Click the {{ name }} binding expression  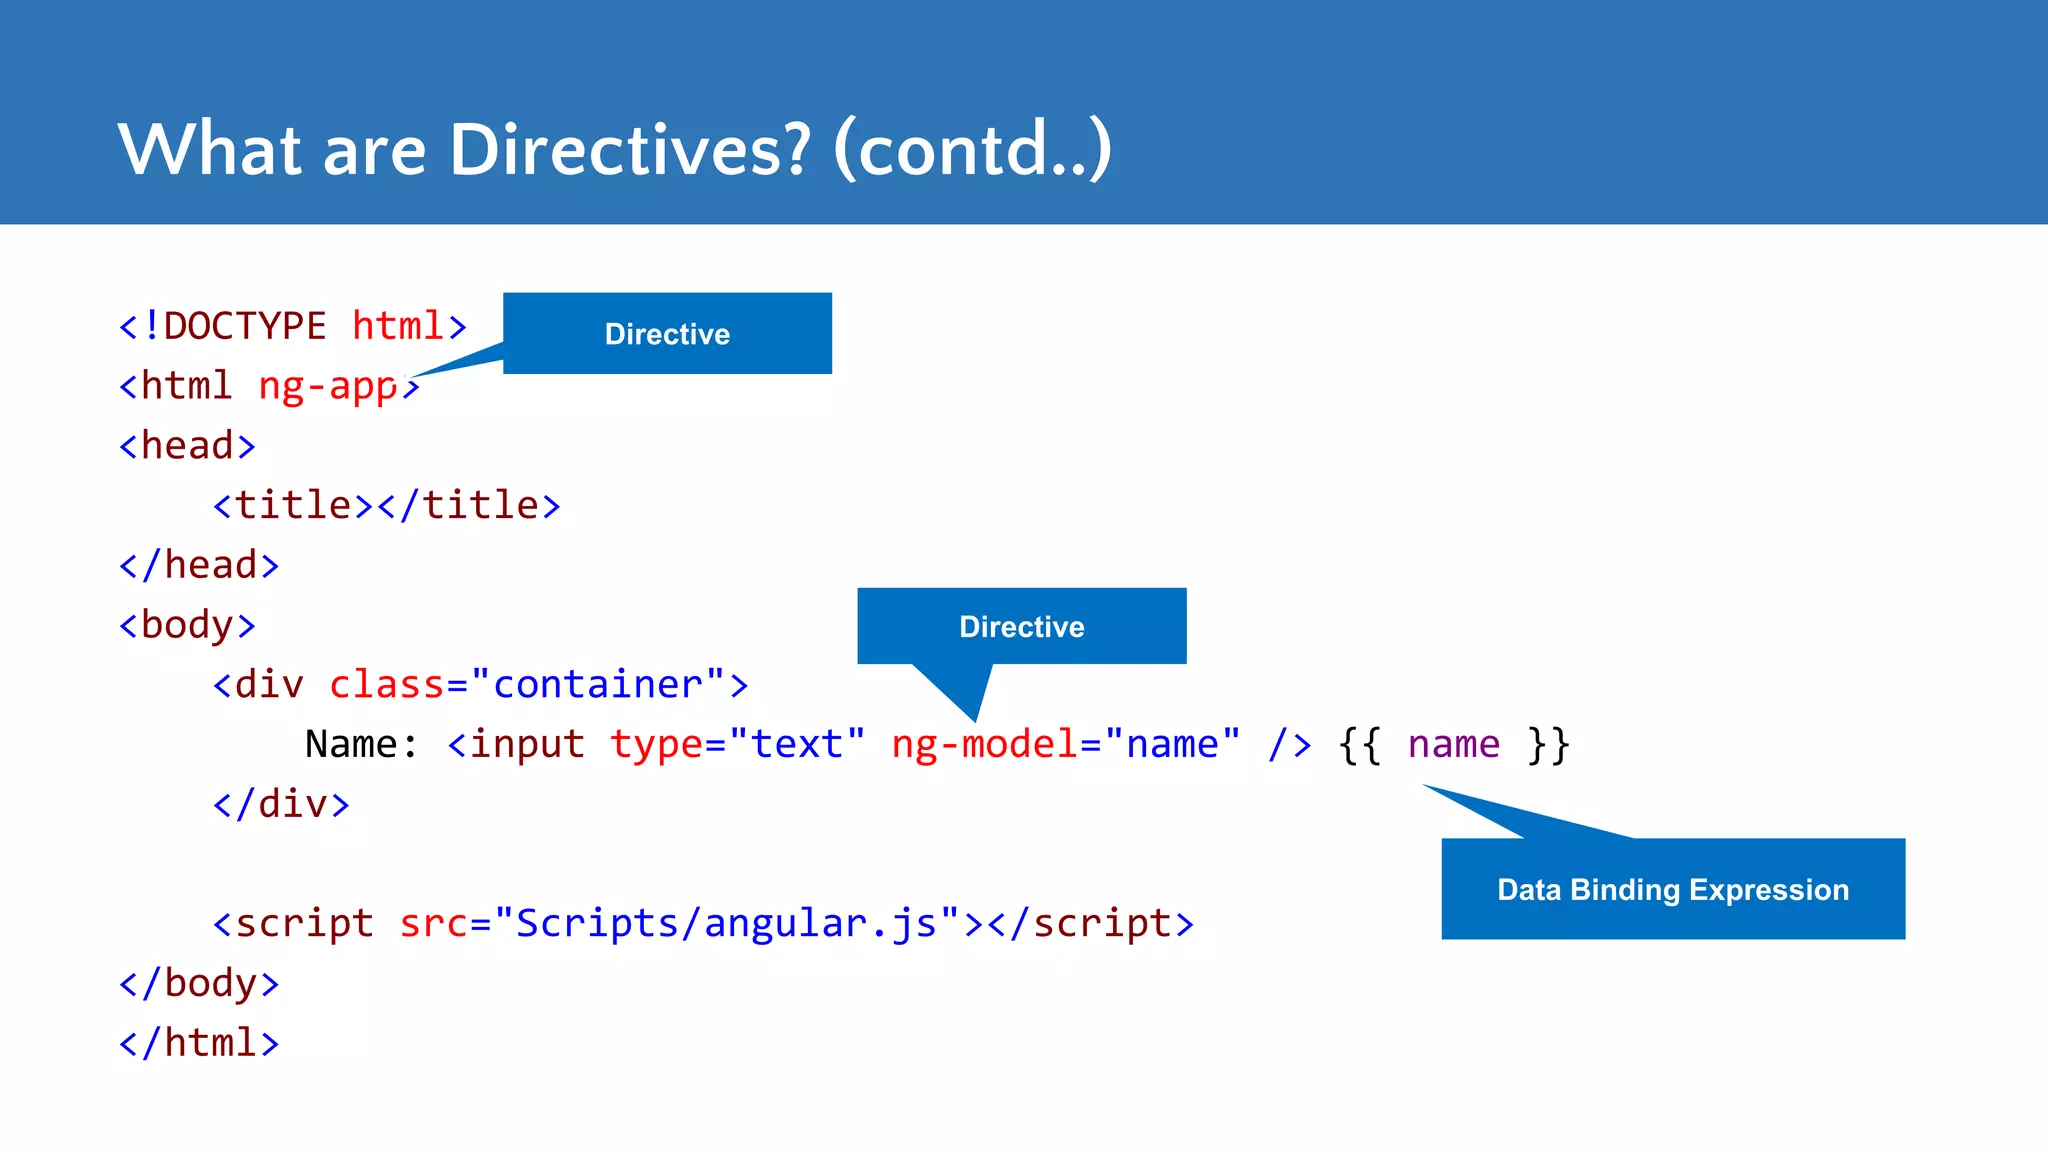point(1454,745)
